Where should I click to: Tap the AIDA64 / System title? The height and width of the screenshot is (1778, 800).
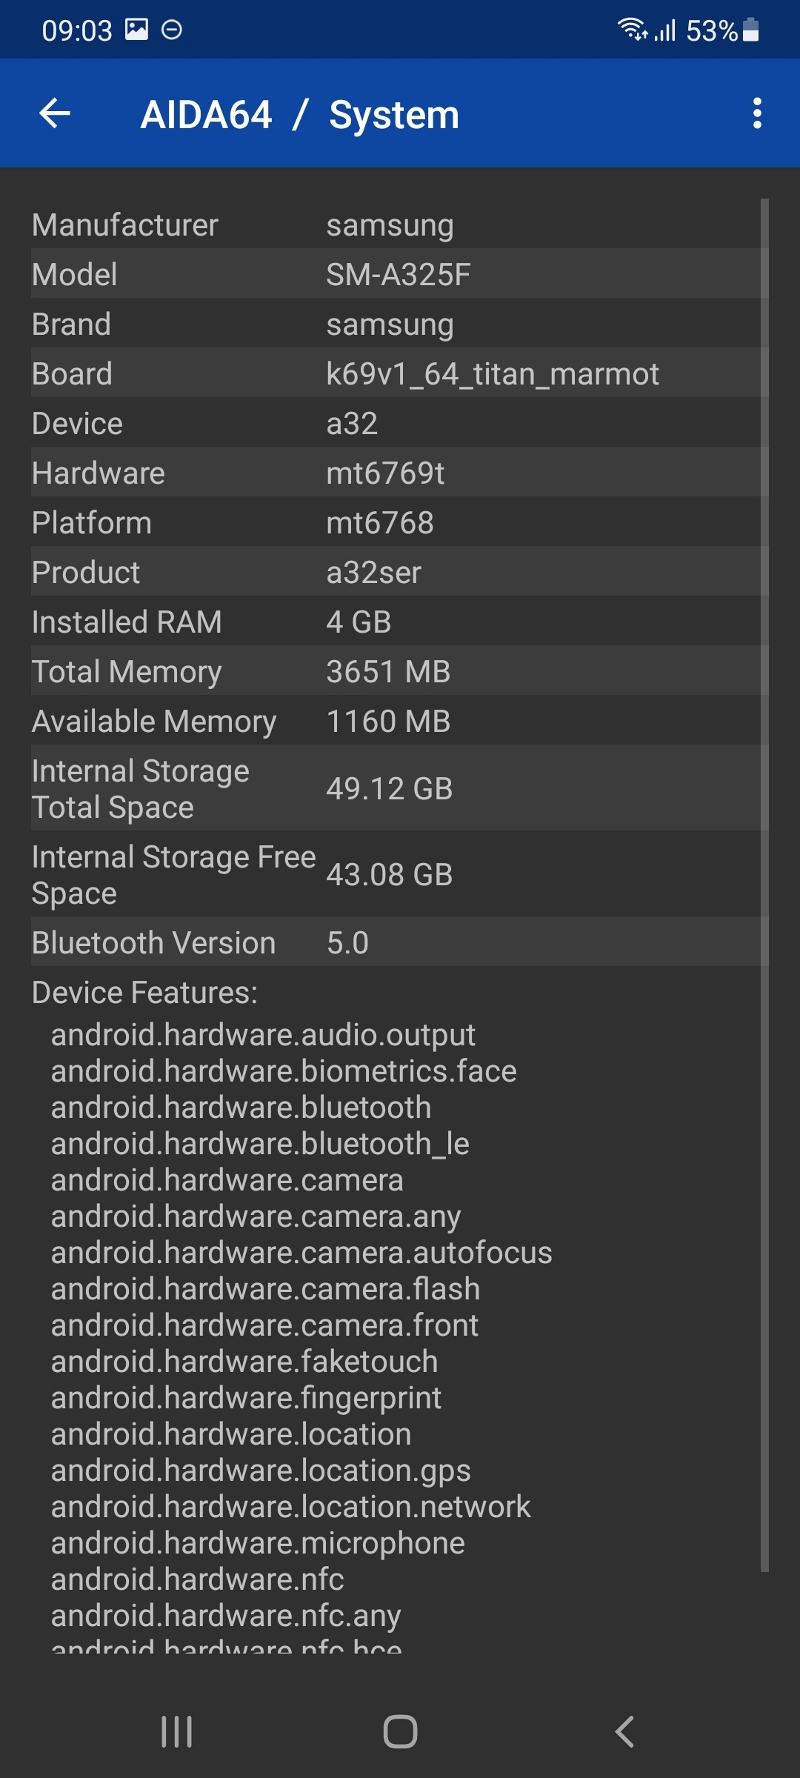tap(300, 115)
